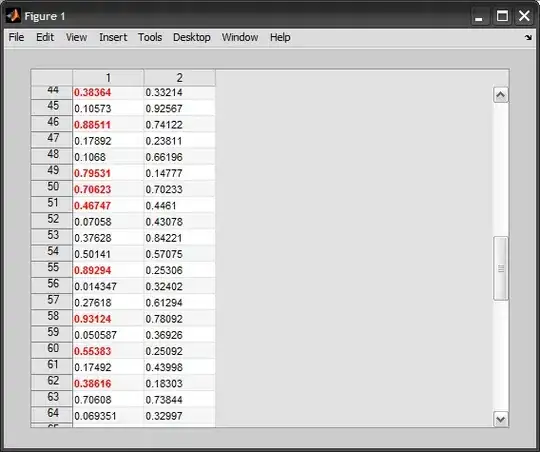Click cell 0.78092
This screenshot has height=452, width=540.
coord(179,319)
